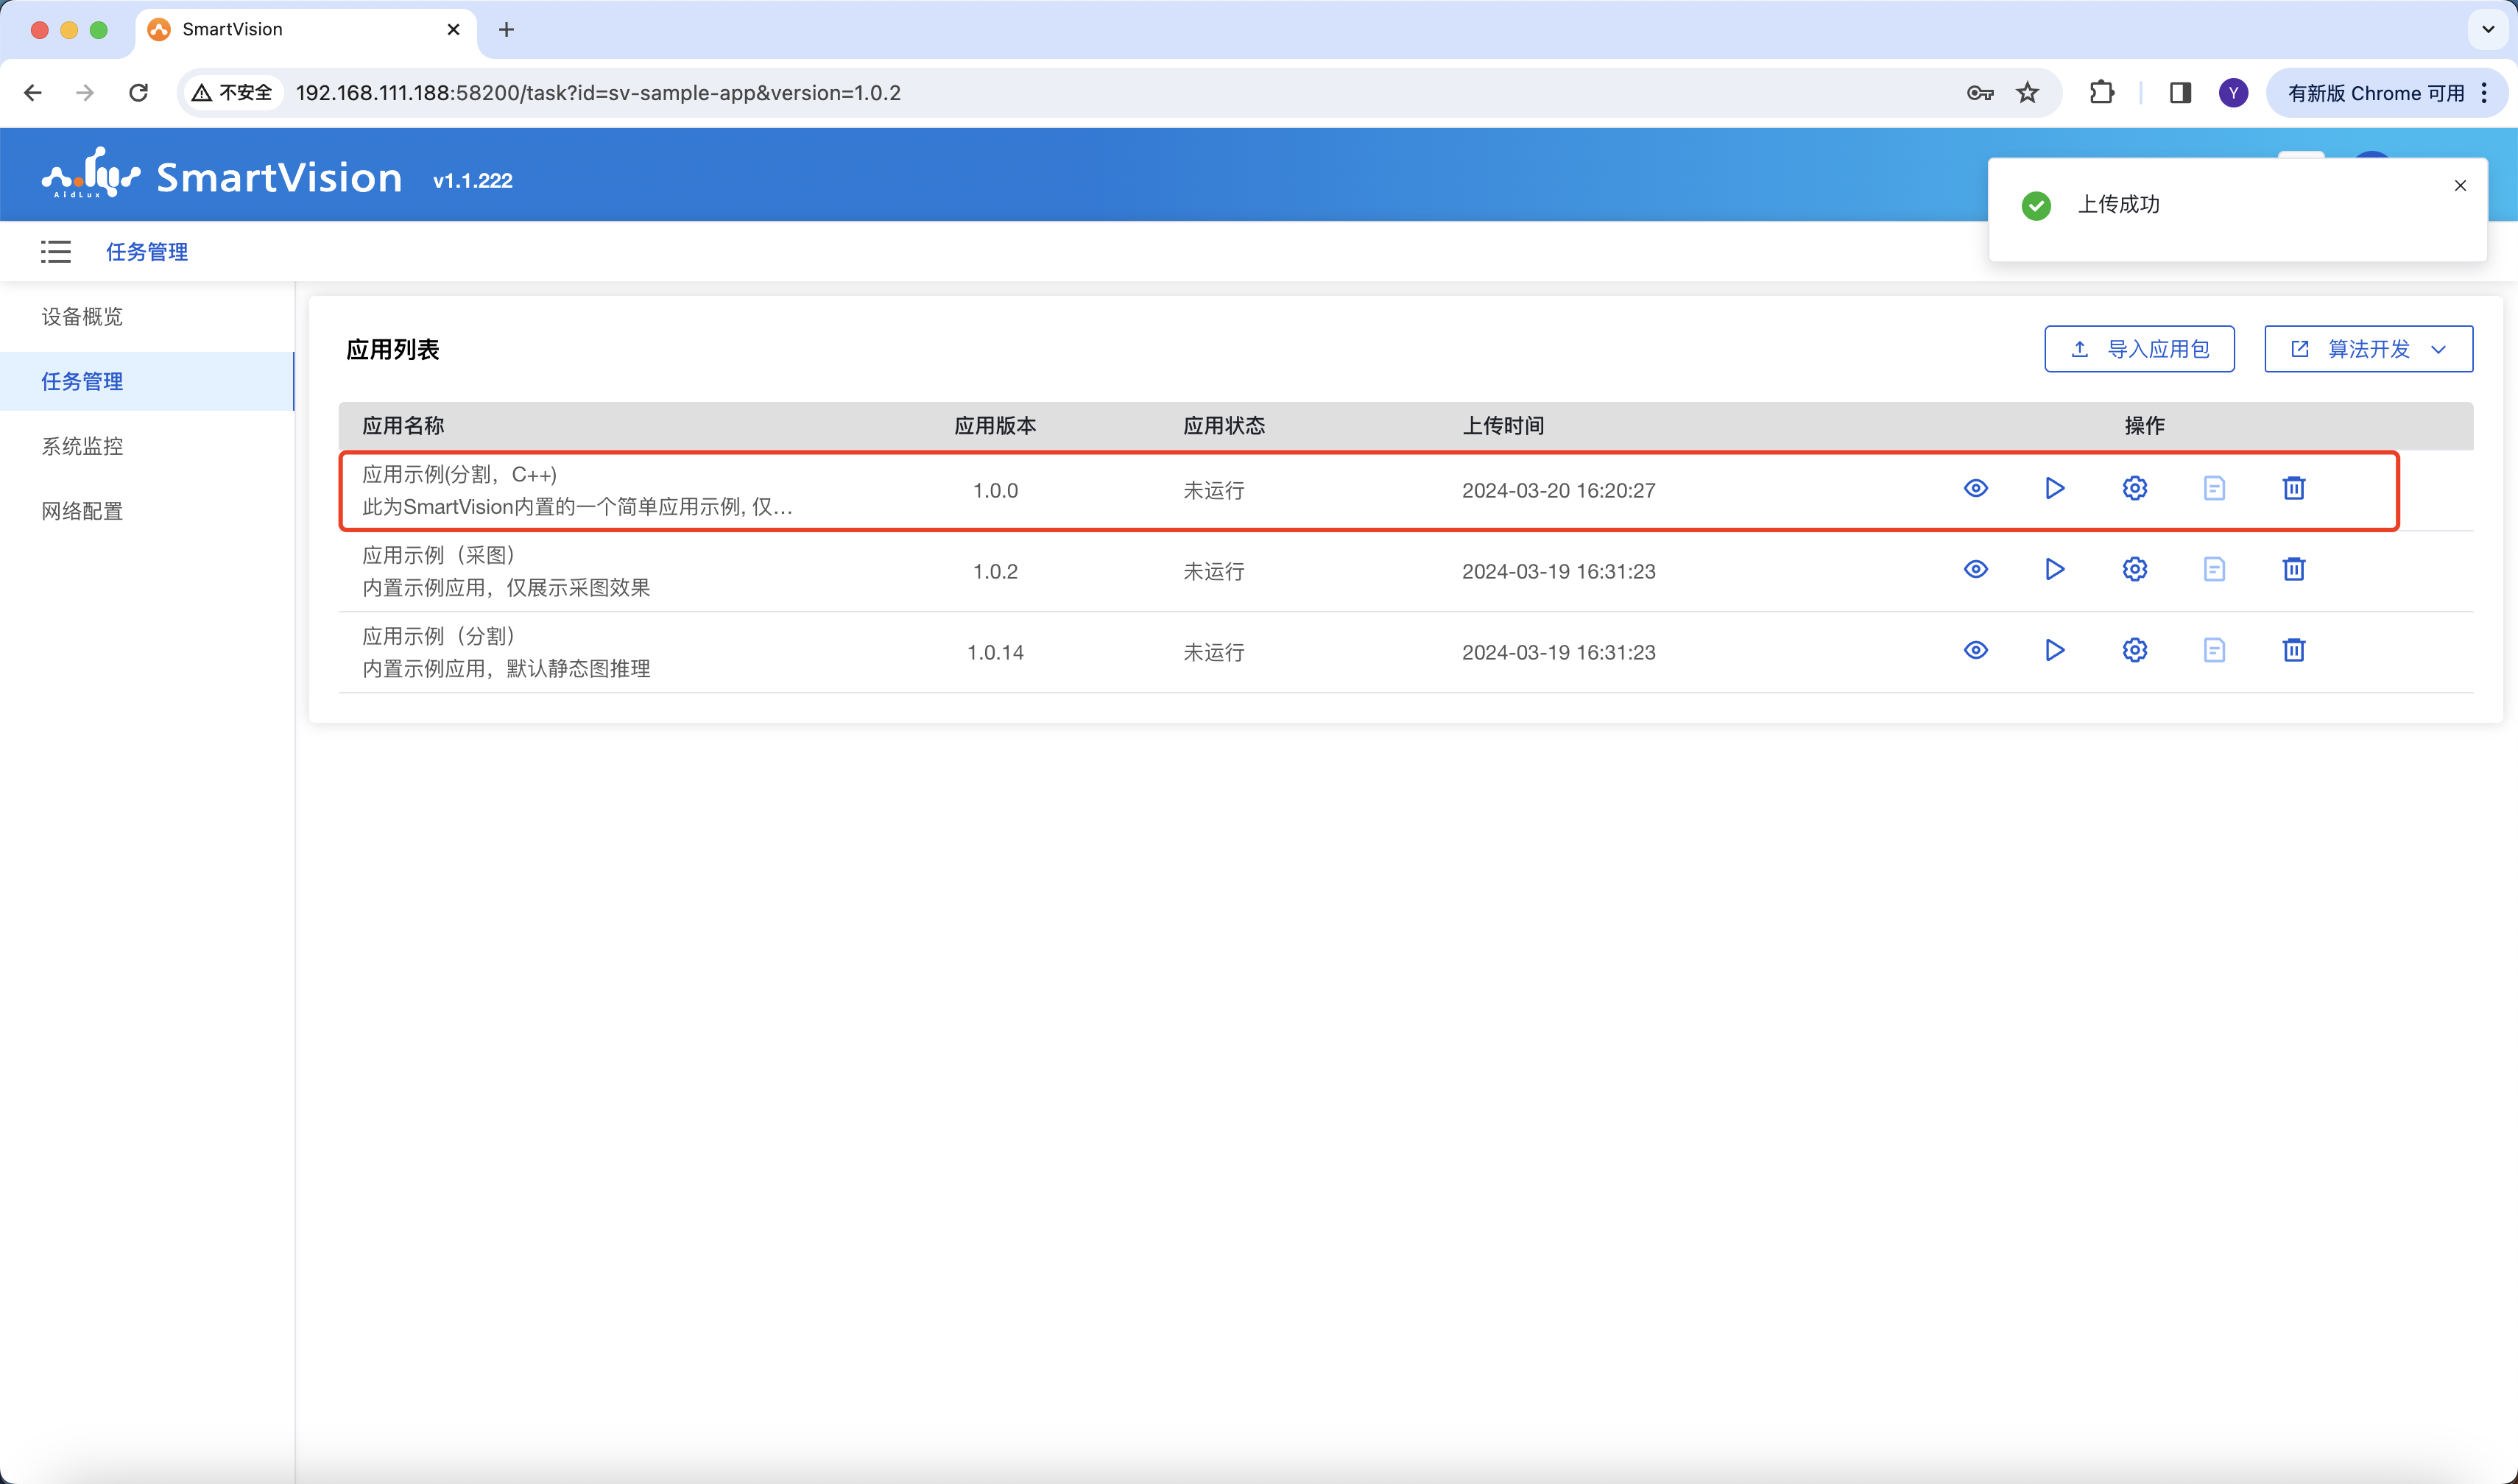
Task: Toggle Chrome side panel
Action: [x=2180, y=93]
